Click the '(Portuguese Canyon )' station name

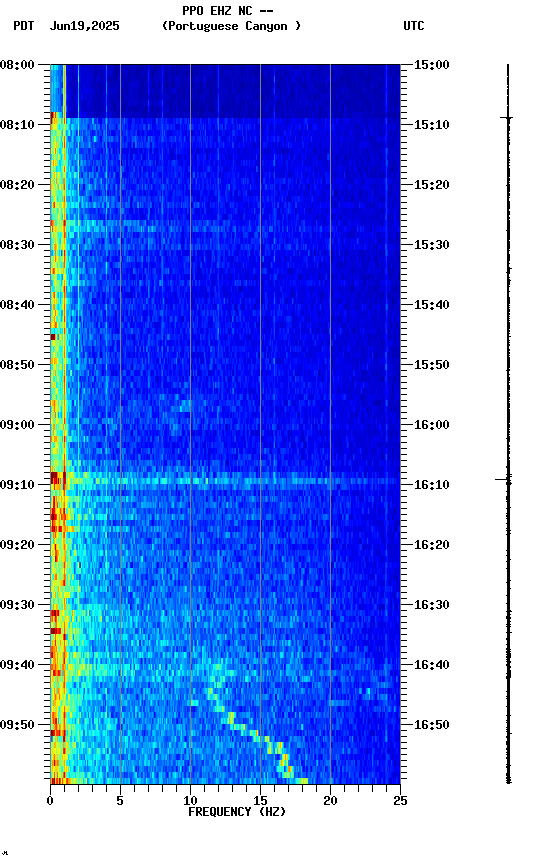231,26
